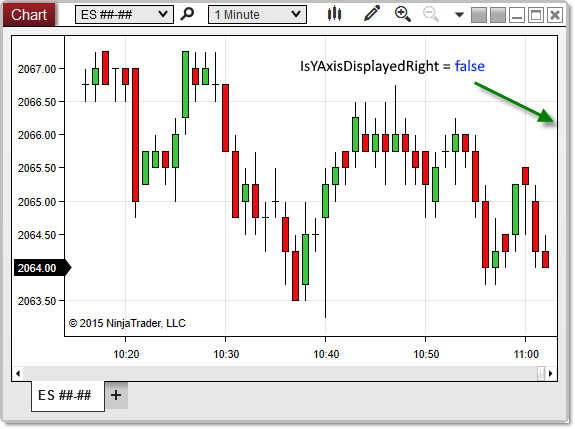Click the Chart title label
The image size is (575, 429).
pos(29,15)
